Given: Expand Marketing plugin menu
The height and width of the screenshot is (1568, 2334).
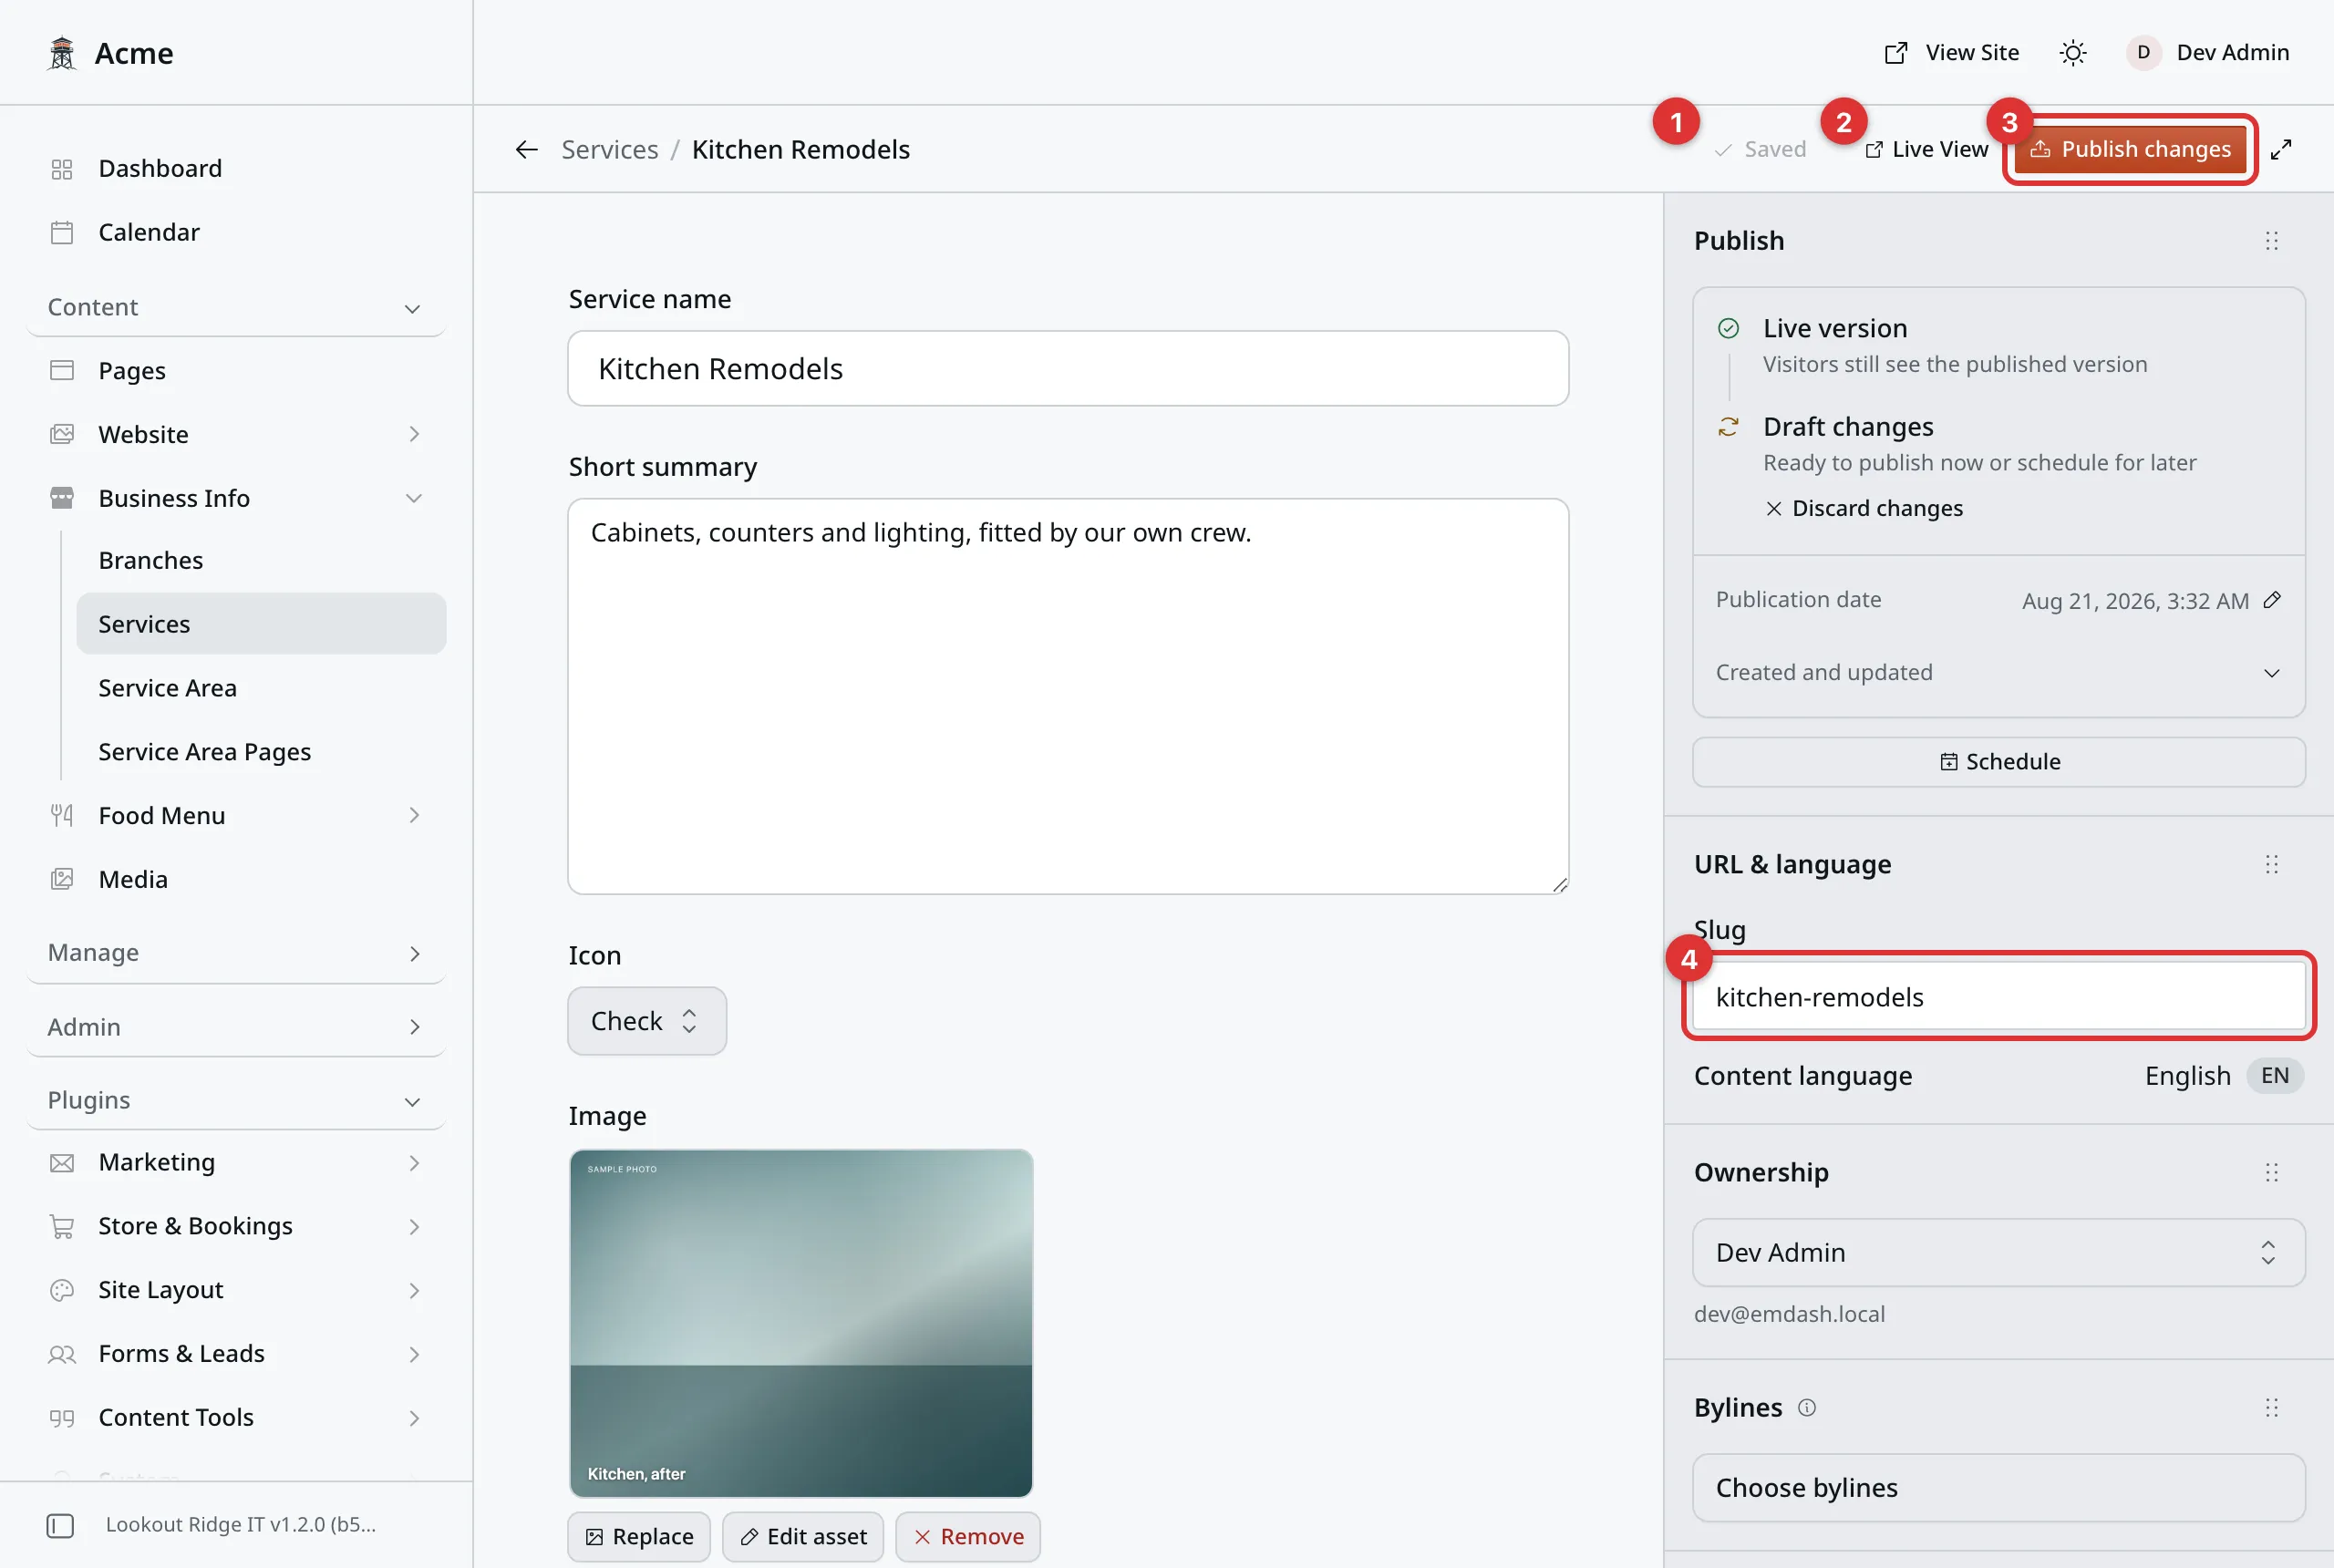Looking at the screenshot, I should (x=236, y=1163).
